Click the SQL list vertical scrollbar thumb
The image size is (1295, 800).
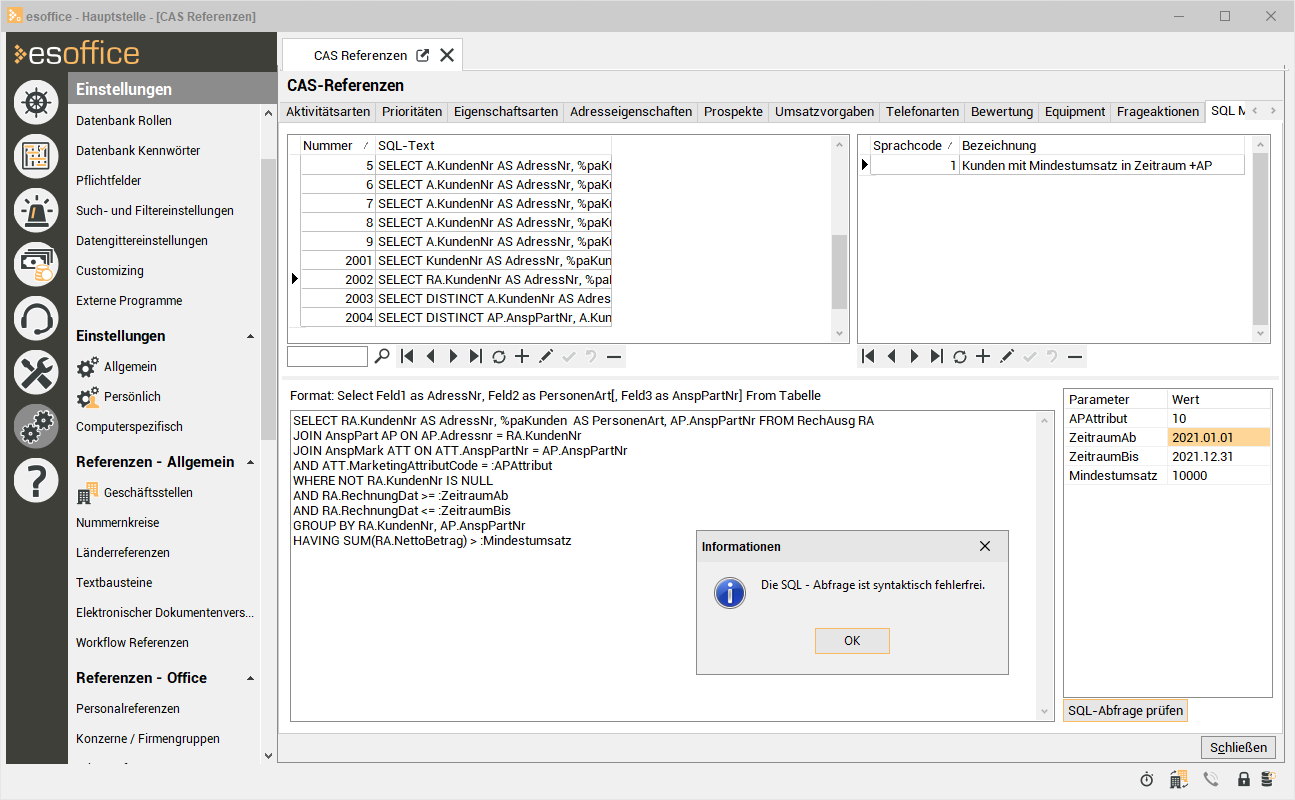click(x=840, y=272)
